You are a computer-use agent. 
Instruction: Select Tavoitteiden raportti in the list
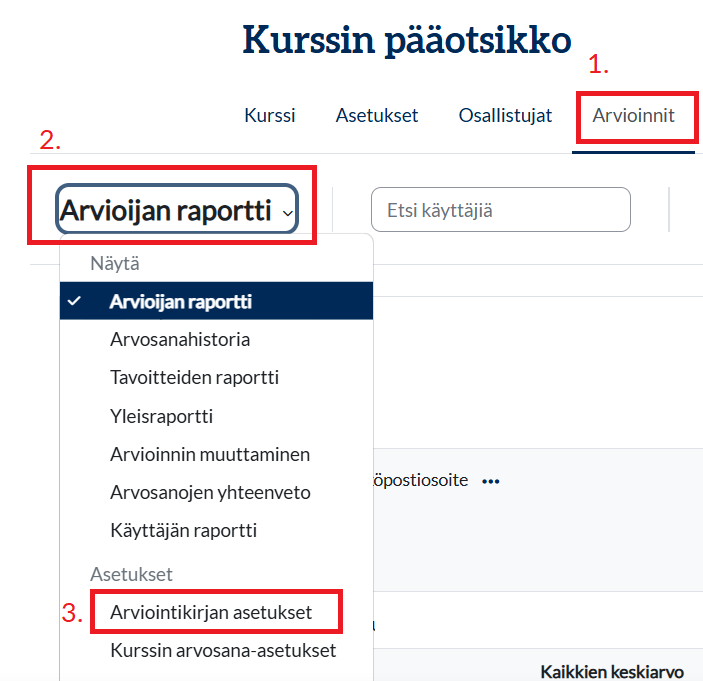click(194, 377)
